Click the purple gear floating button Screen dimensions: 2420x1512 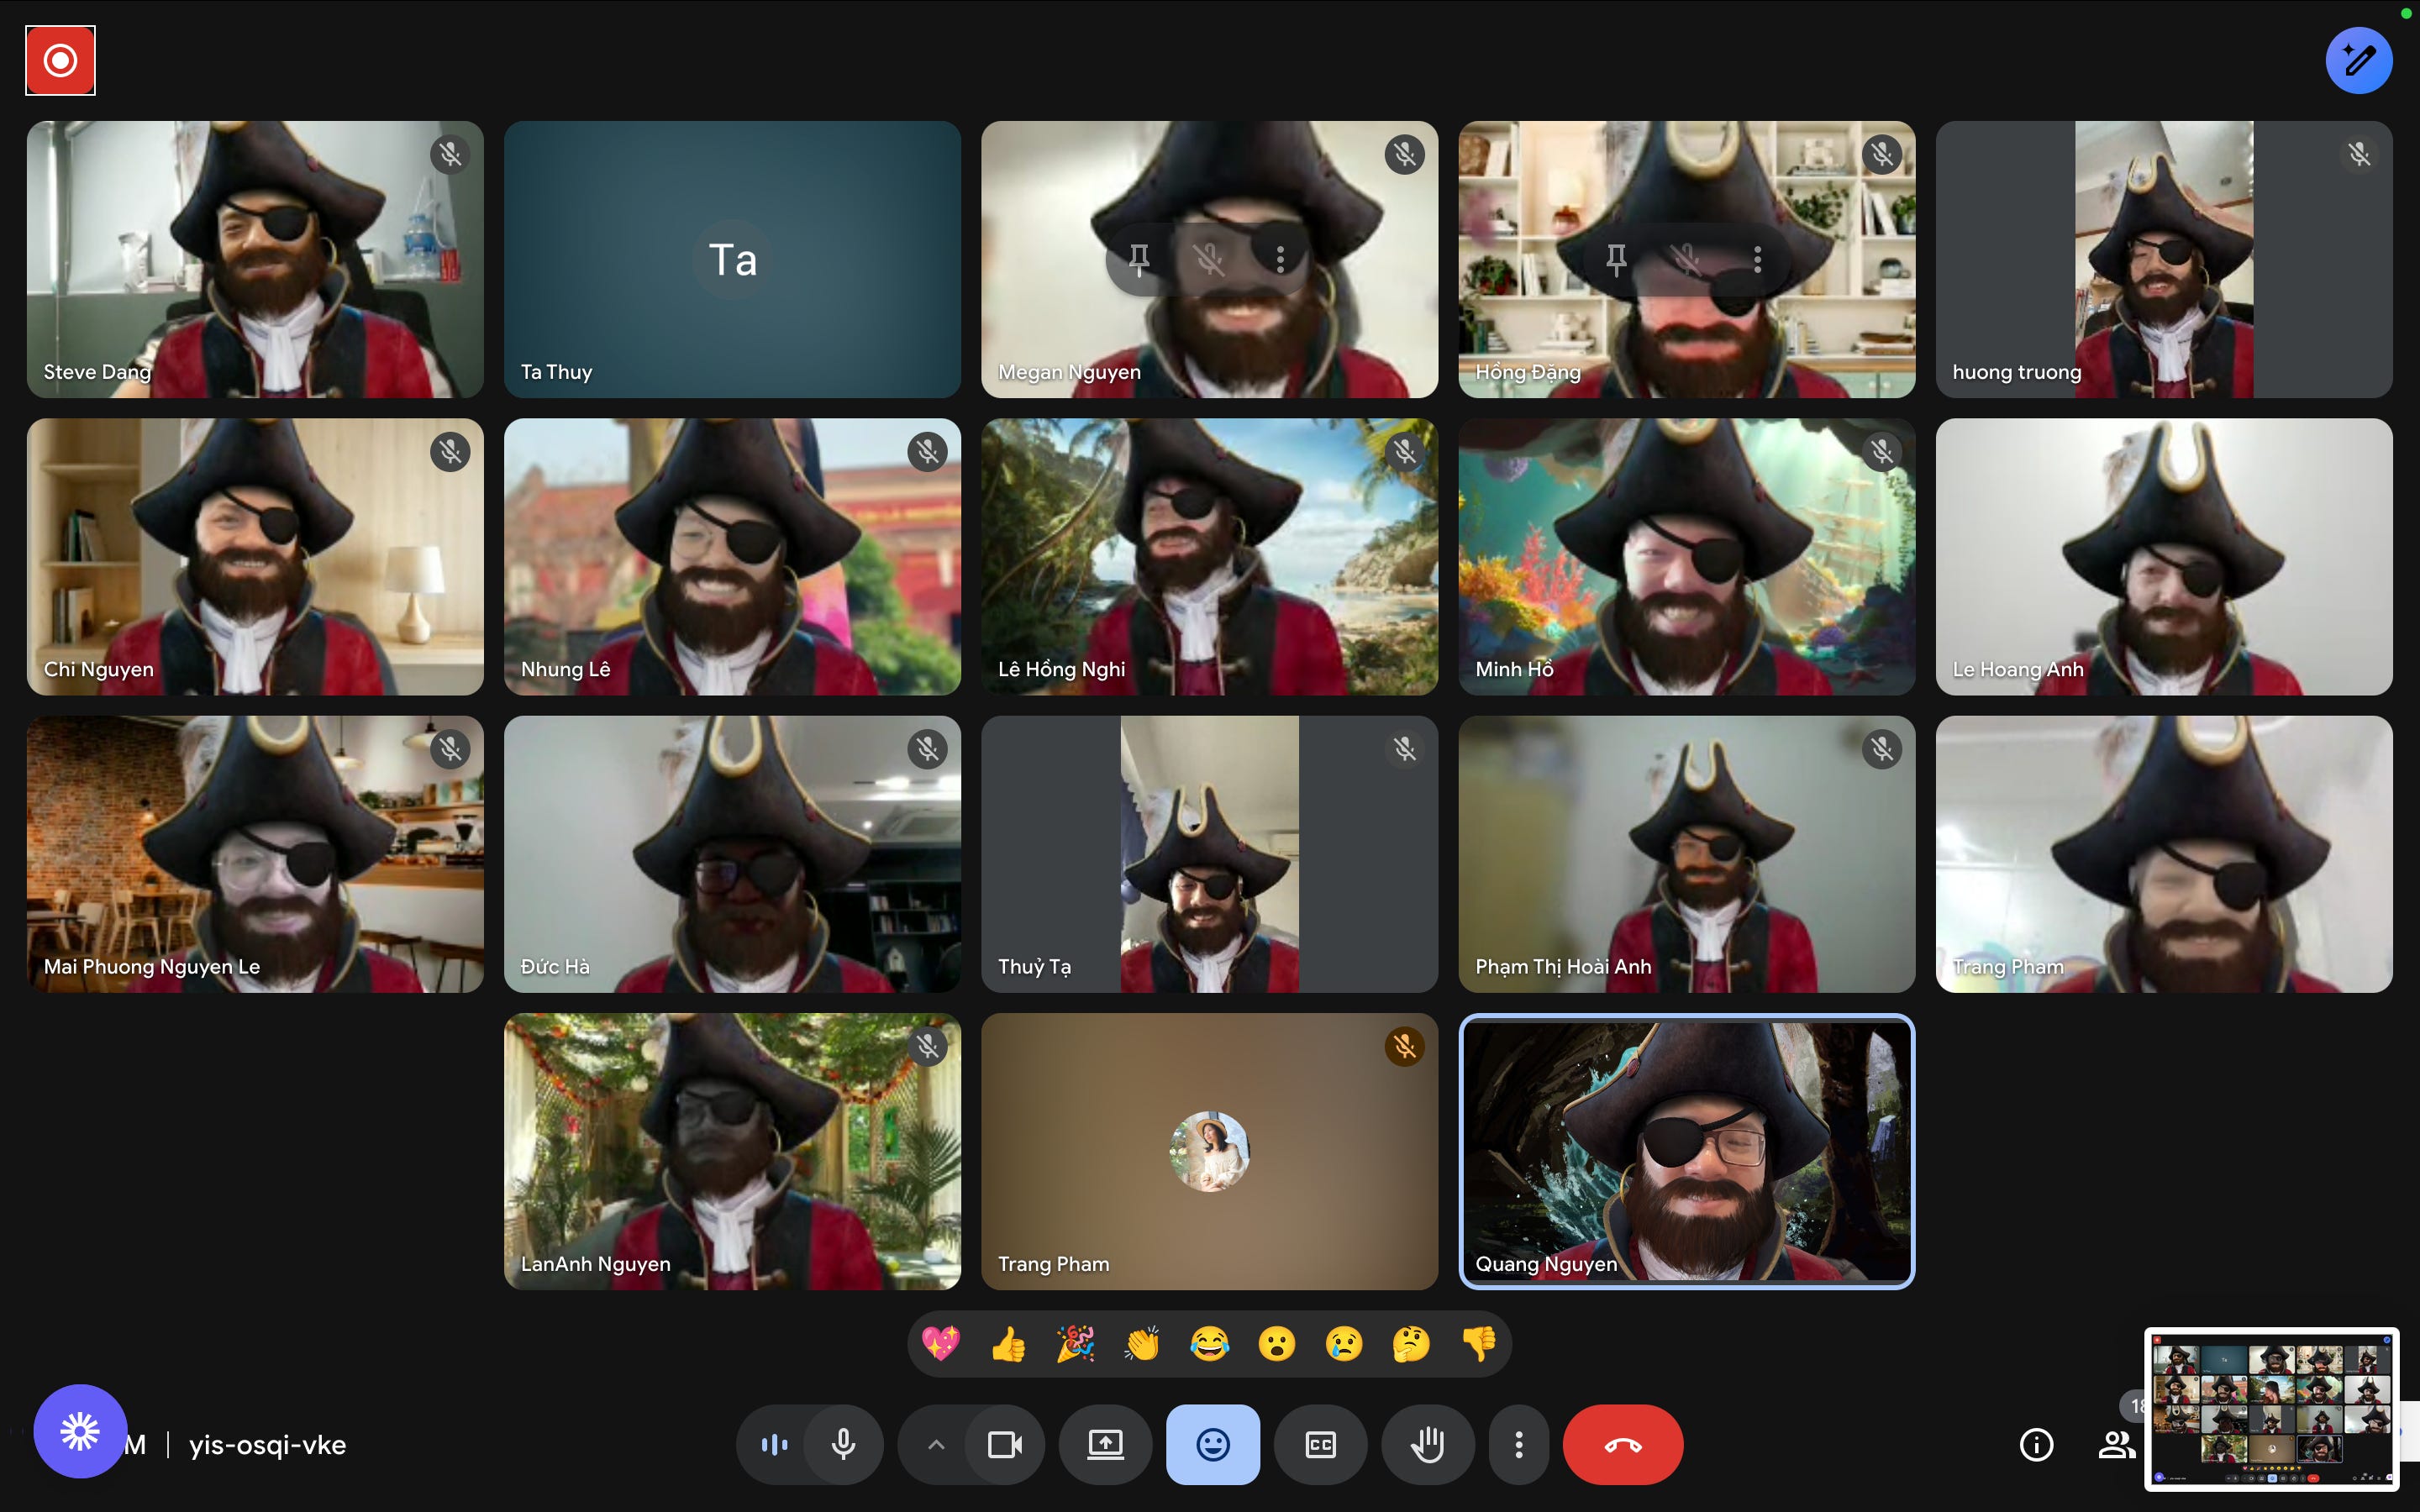(80, 1431)
